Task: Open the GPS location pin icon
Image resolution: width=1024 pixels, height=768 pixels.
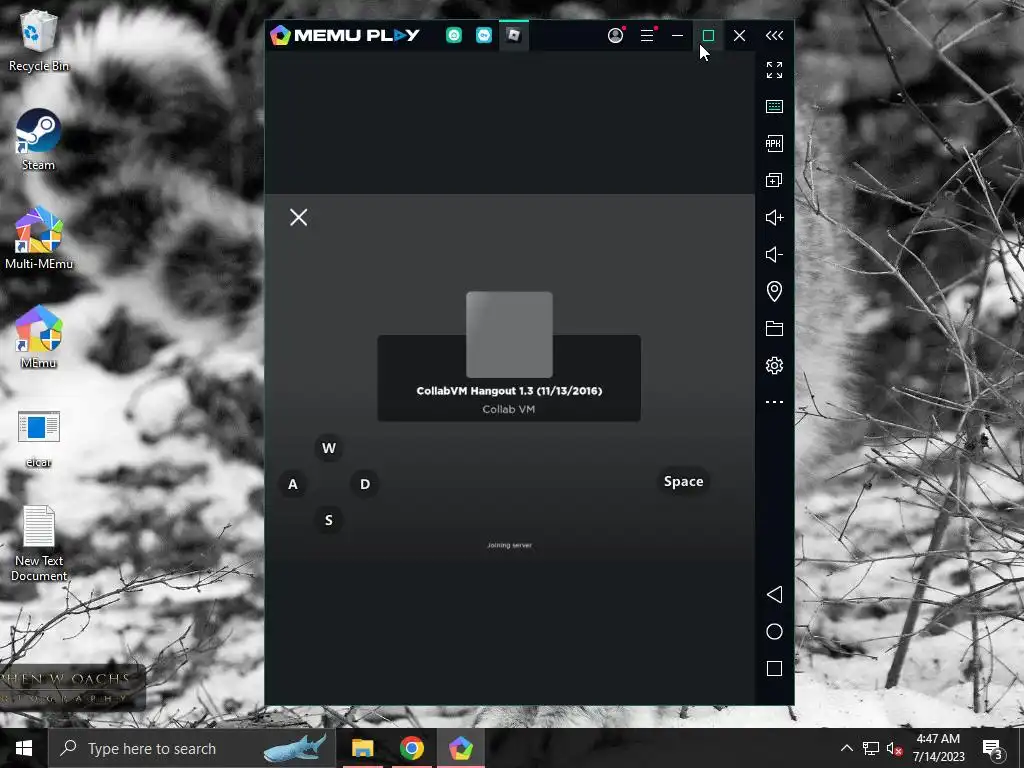Action: click(x=775, y=291)
